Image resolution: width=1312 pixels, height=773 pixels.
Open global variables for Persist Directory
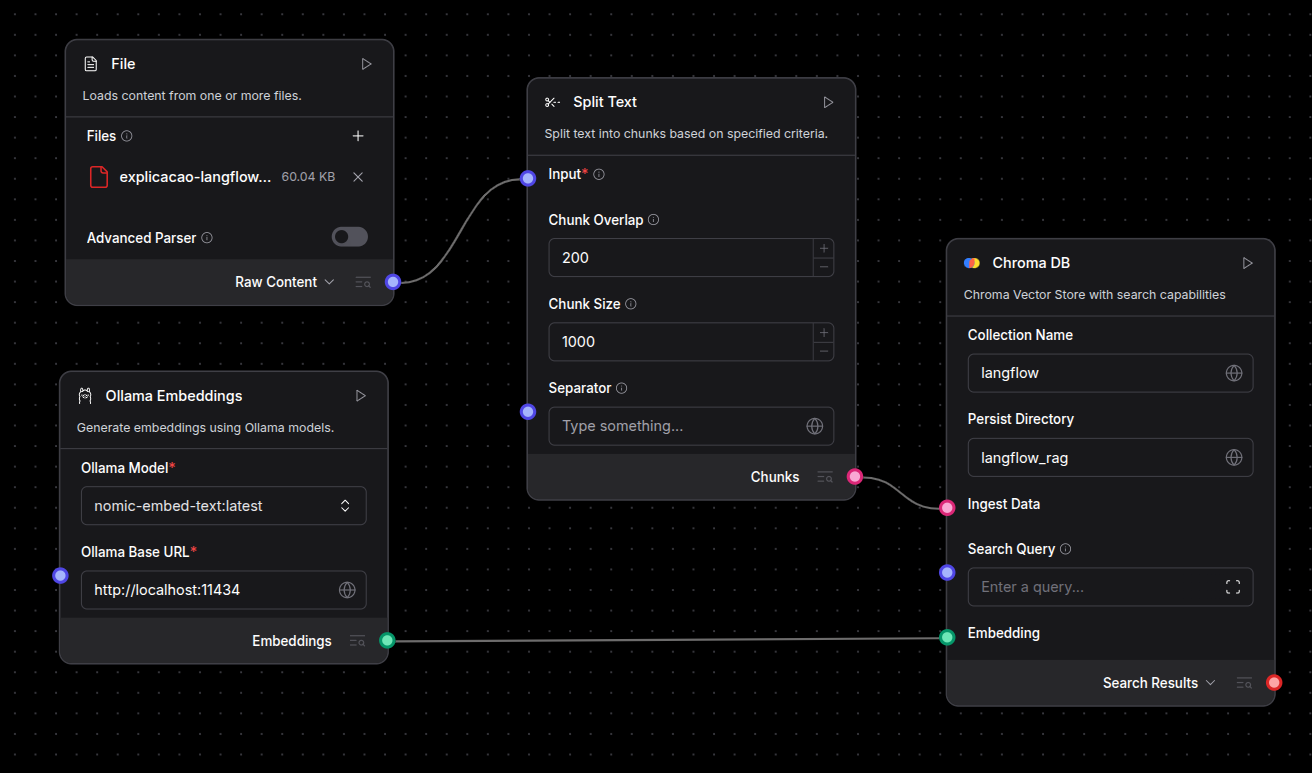point(1234,457)
